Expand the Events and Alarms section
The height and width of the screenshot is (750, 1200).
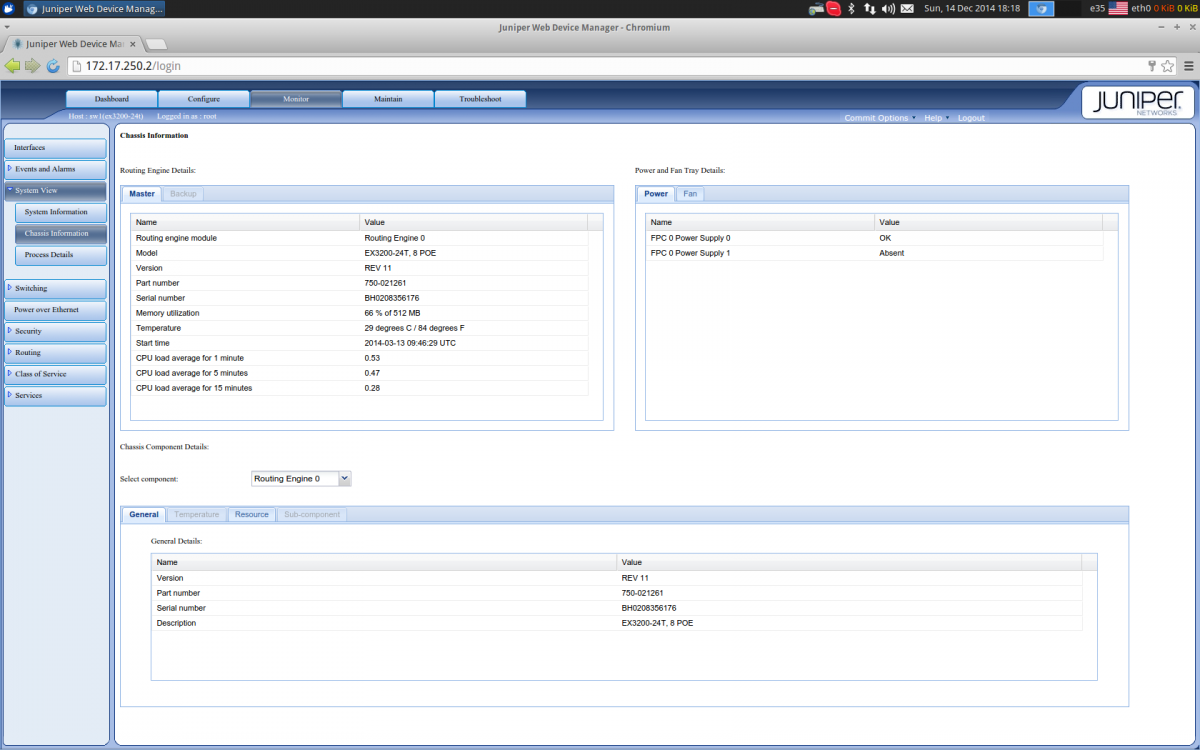55,169
